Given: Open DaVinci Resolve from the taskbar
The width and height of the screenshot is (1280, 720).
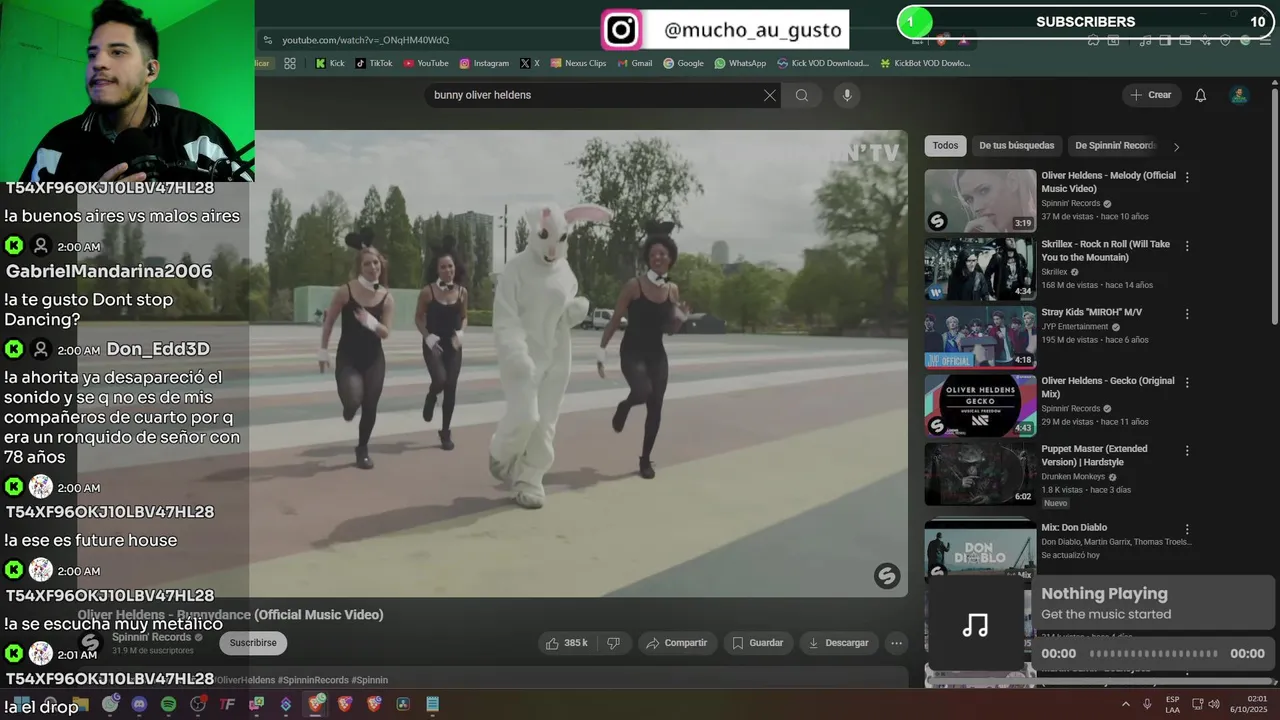Looking at the screenshot, I should pyautogui.click(x=403, y=704).
